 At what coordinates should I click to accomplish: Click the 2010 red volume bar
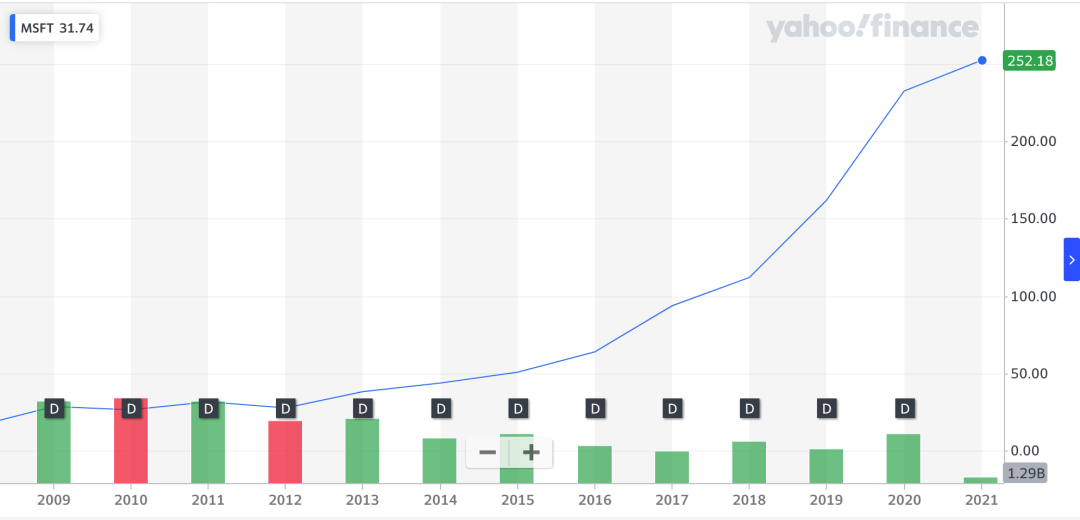point(131,441)
